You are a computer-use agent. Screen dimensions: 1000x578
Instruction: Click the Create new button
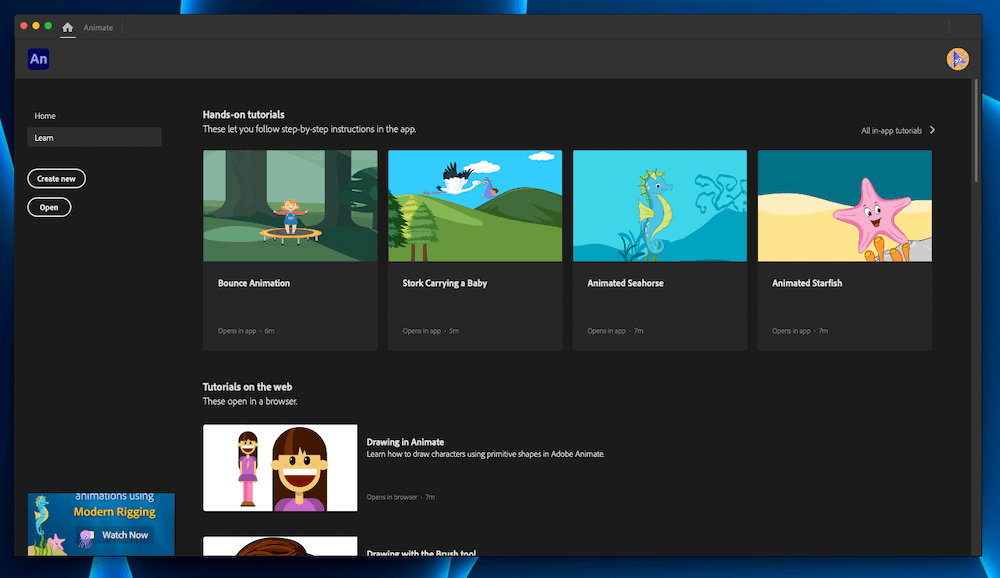(x=56, y=179)
